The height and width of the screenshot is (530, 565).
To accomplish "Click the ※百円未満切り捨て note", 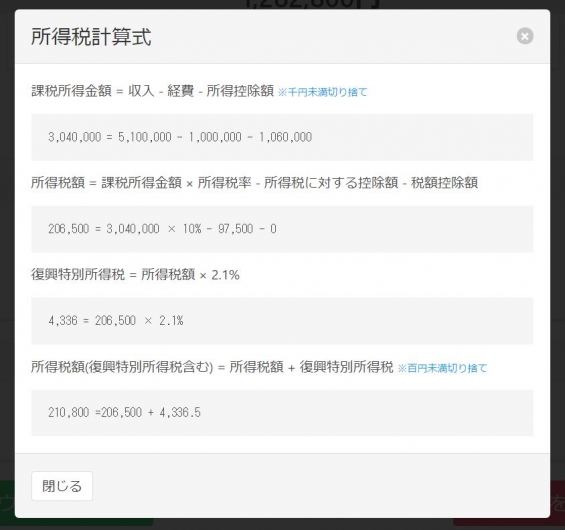I will [442, 368].
